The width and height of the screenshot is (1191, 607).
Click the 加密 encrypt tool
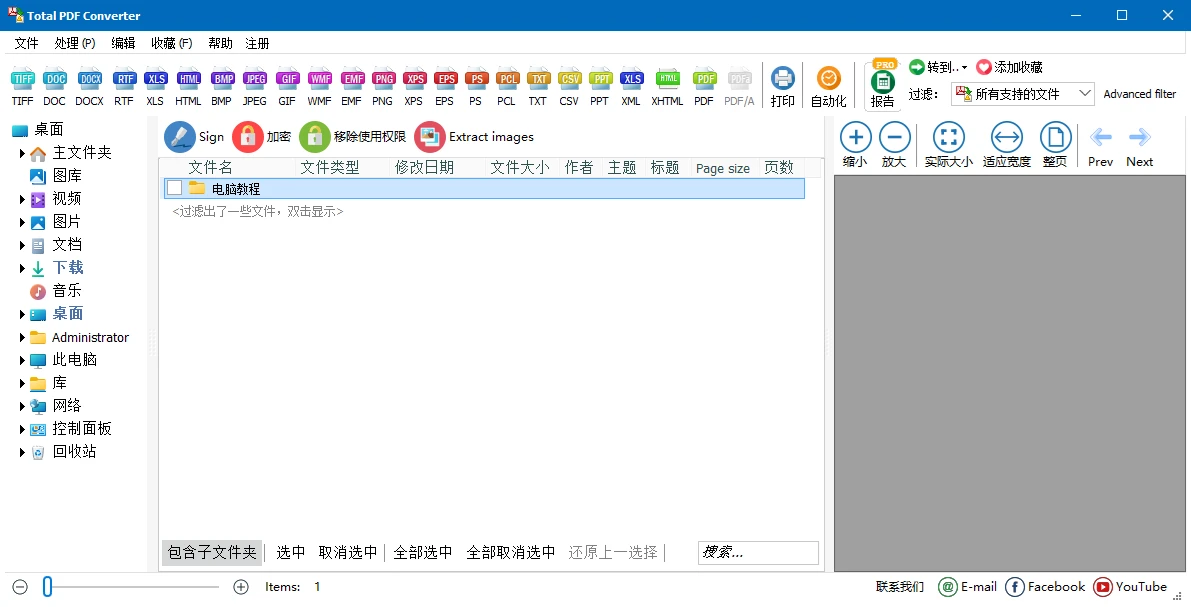(262, 137)
